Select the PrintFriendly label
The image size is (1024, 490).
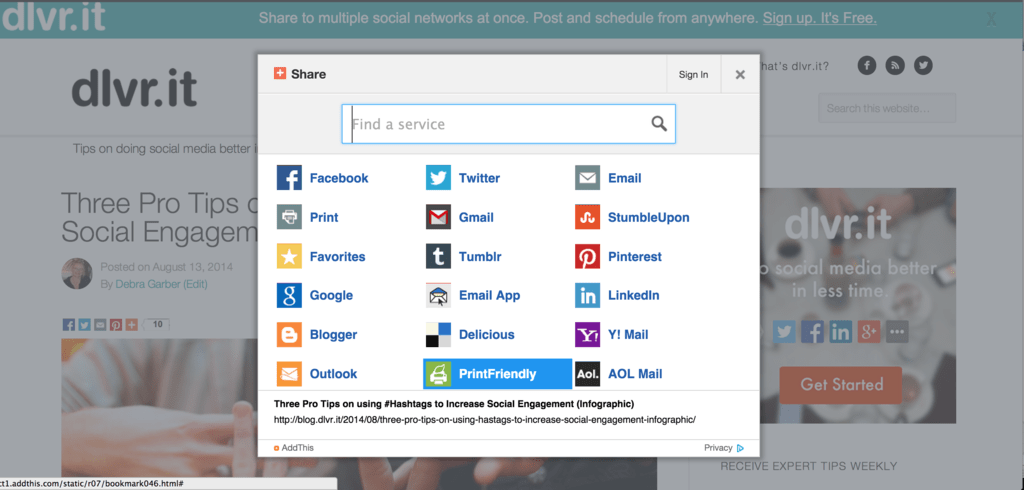tap(498, 374)
